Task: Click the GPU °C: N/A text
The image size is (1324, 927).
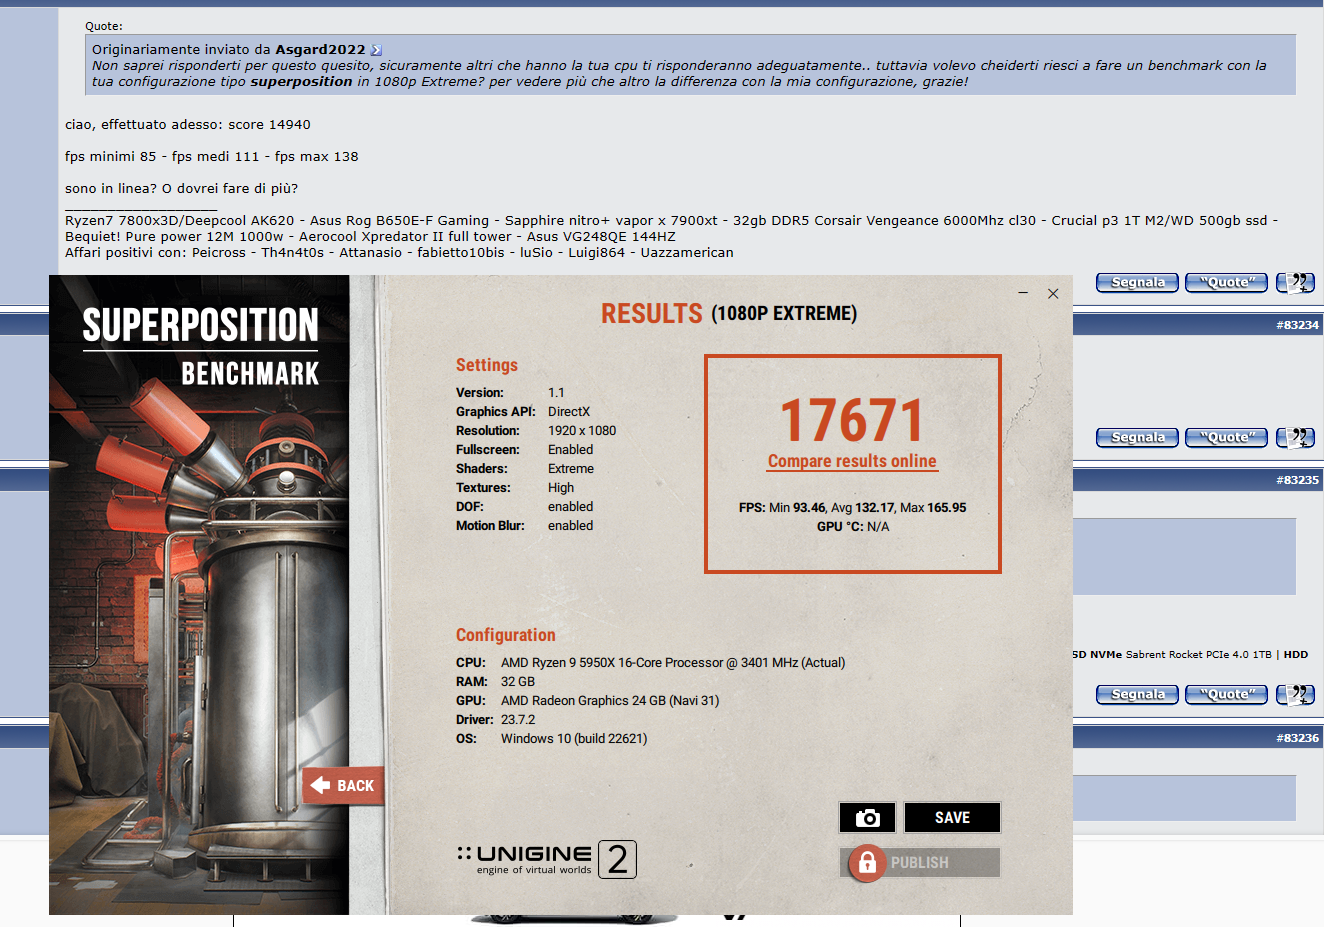Action: coord(852,527)
